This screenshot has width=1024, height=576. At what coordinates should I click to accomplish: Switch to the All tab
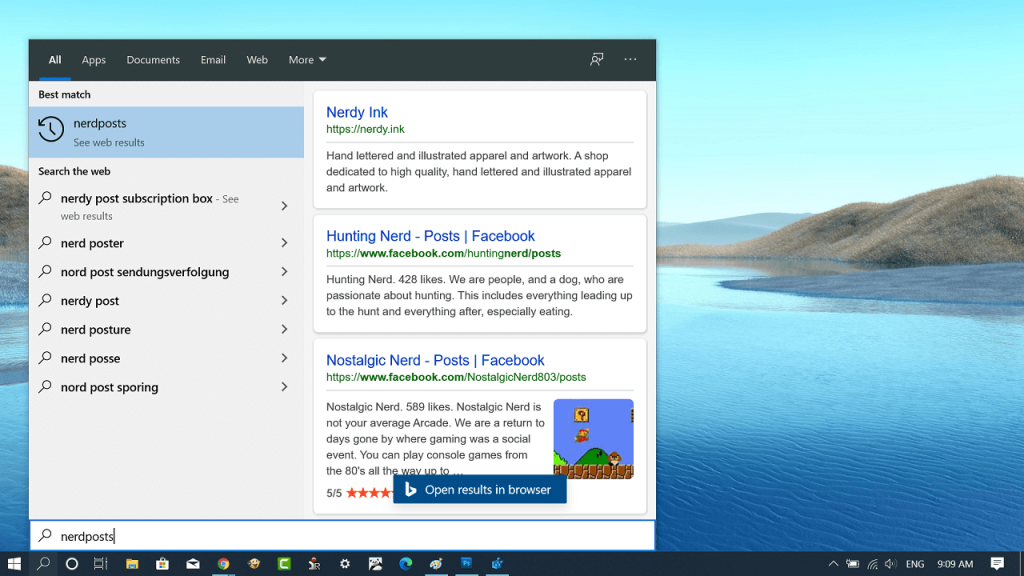[55, 59]
